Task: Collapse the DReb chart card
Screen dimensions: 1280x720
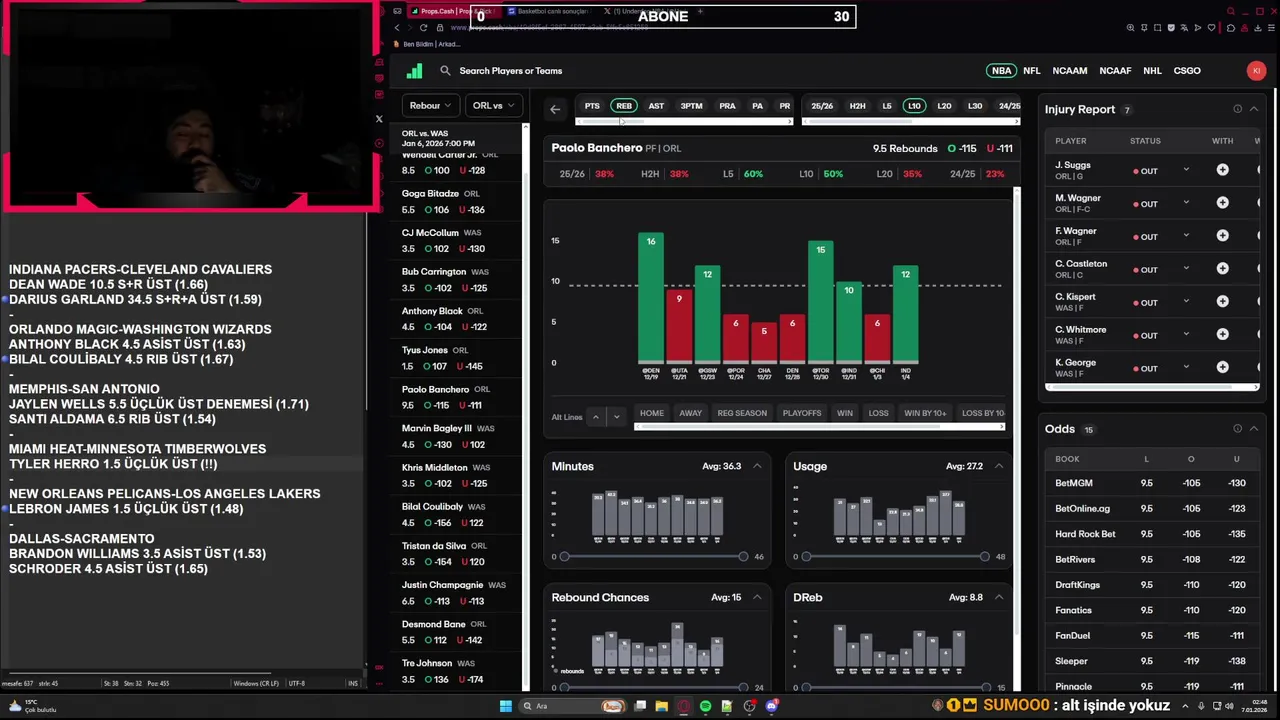Action: tap(998, 597)
